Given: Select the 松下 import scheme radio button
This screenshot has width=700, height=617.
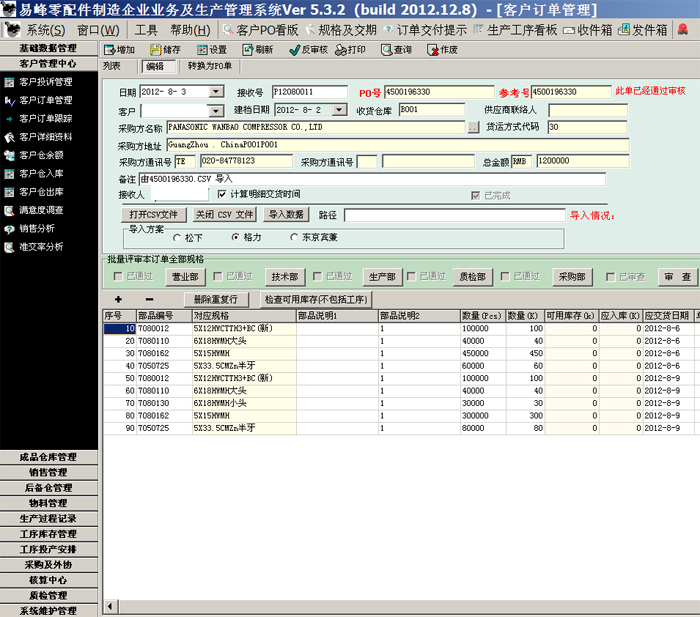Looking at the screenshot, I should 177,238.
